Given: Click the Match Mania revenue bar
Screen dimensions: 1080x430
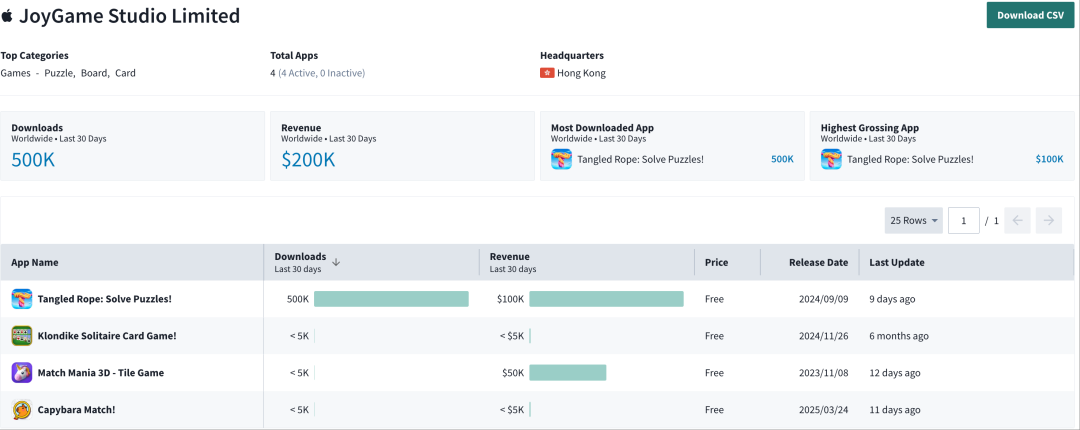Looking at the screenshot, I should 567,373.
